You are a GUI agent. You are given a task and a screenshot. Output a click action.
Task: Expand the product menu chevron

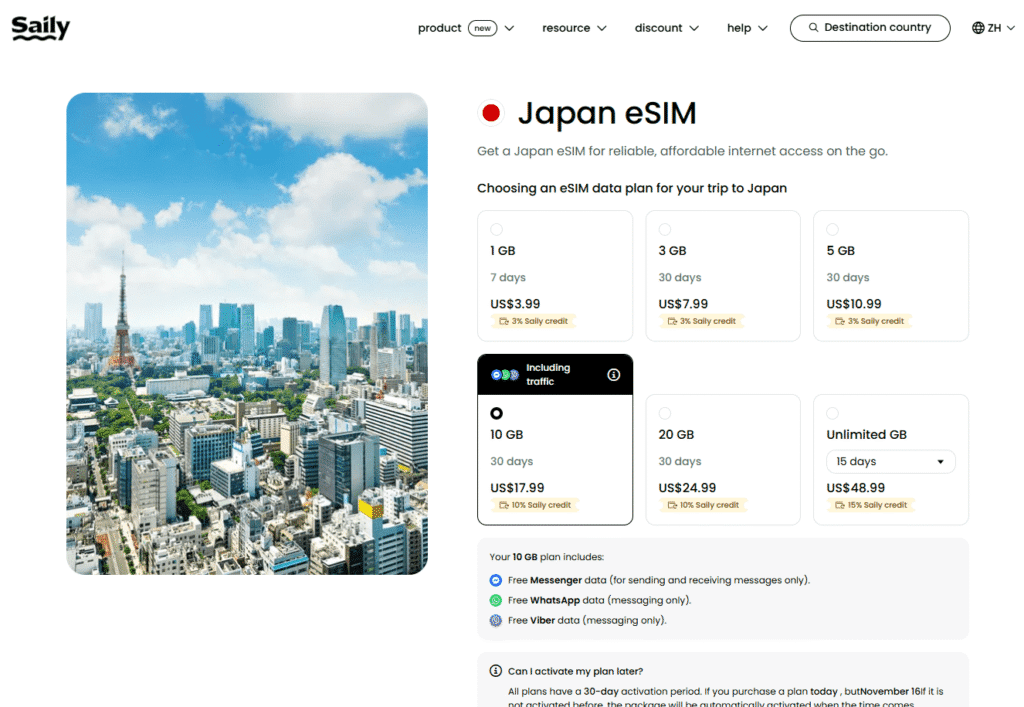pyautogui.click(x=509, y=28)
